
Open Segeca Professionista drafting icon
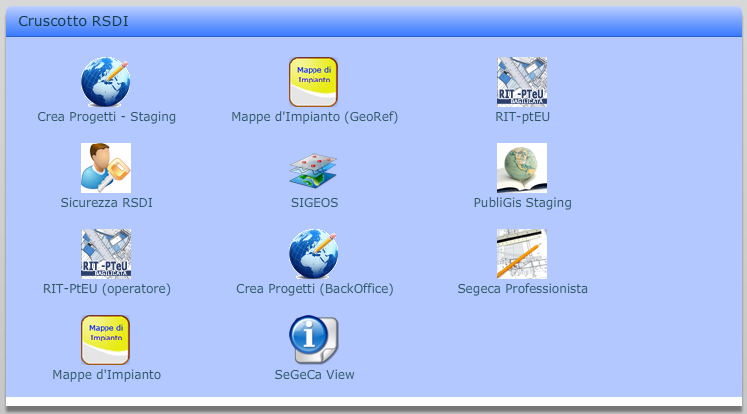(x=522, y=254)
